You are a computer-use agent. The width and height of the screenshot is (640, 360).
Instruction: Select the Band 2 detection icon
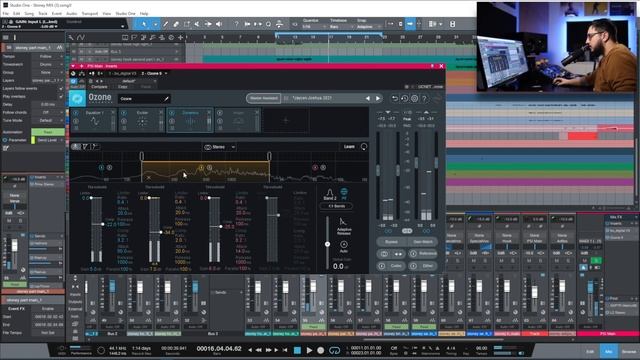pyautogui.click(x=330, y=194)
